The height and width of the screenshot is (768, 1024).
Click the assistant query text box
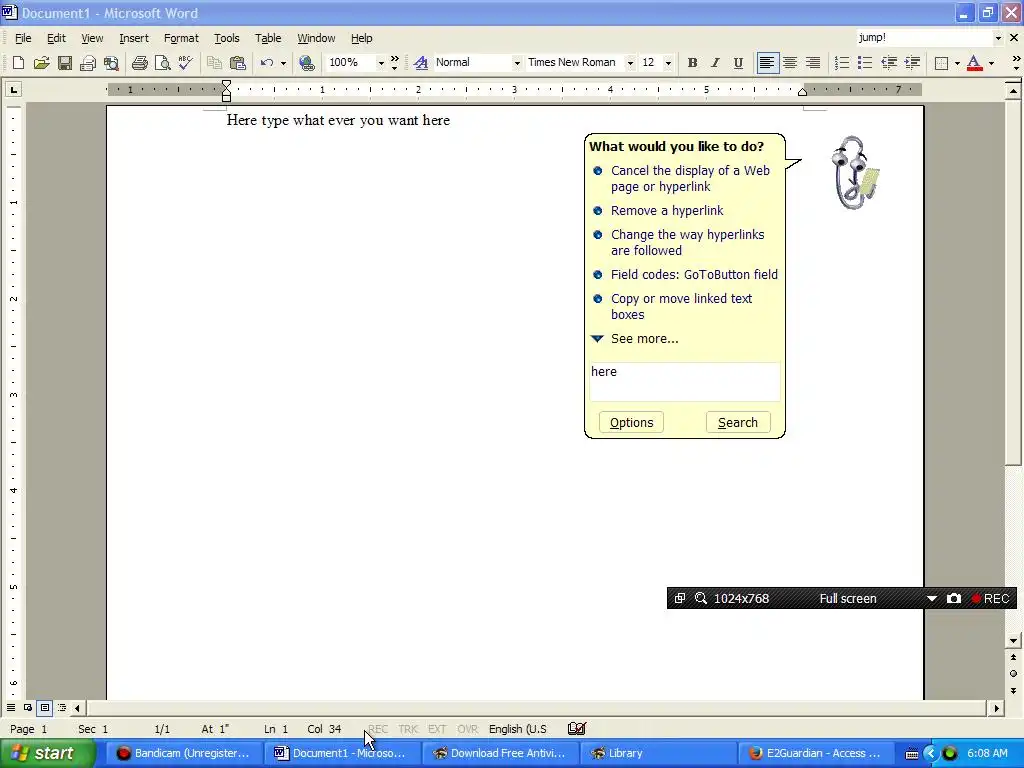(x=684, y=381)
